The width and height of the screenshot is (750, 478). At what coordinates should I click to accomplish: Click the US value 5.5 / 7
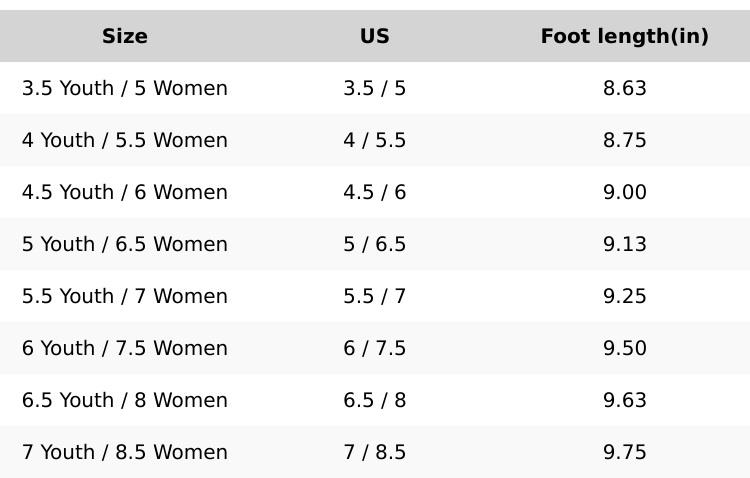(374, 297)
